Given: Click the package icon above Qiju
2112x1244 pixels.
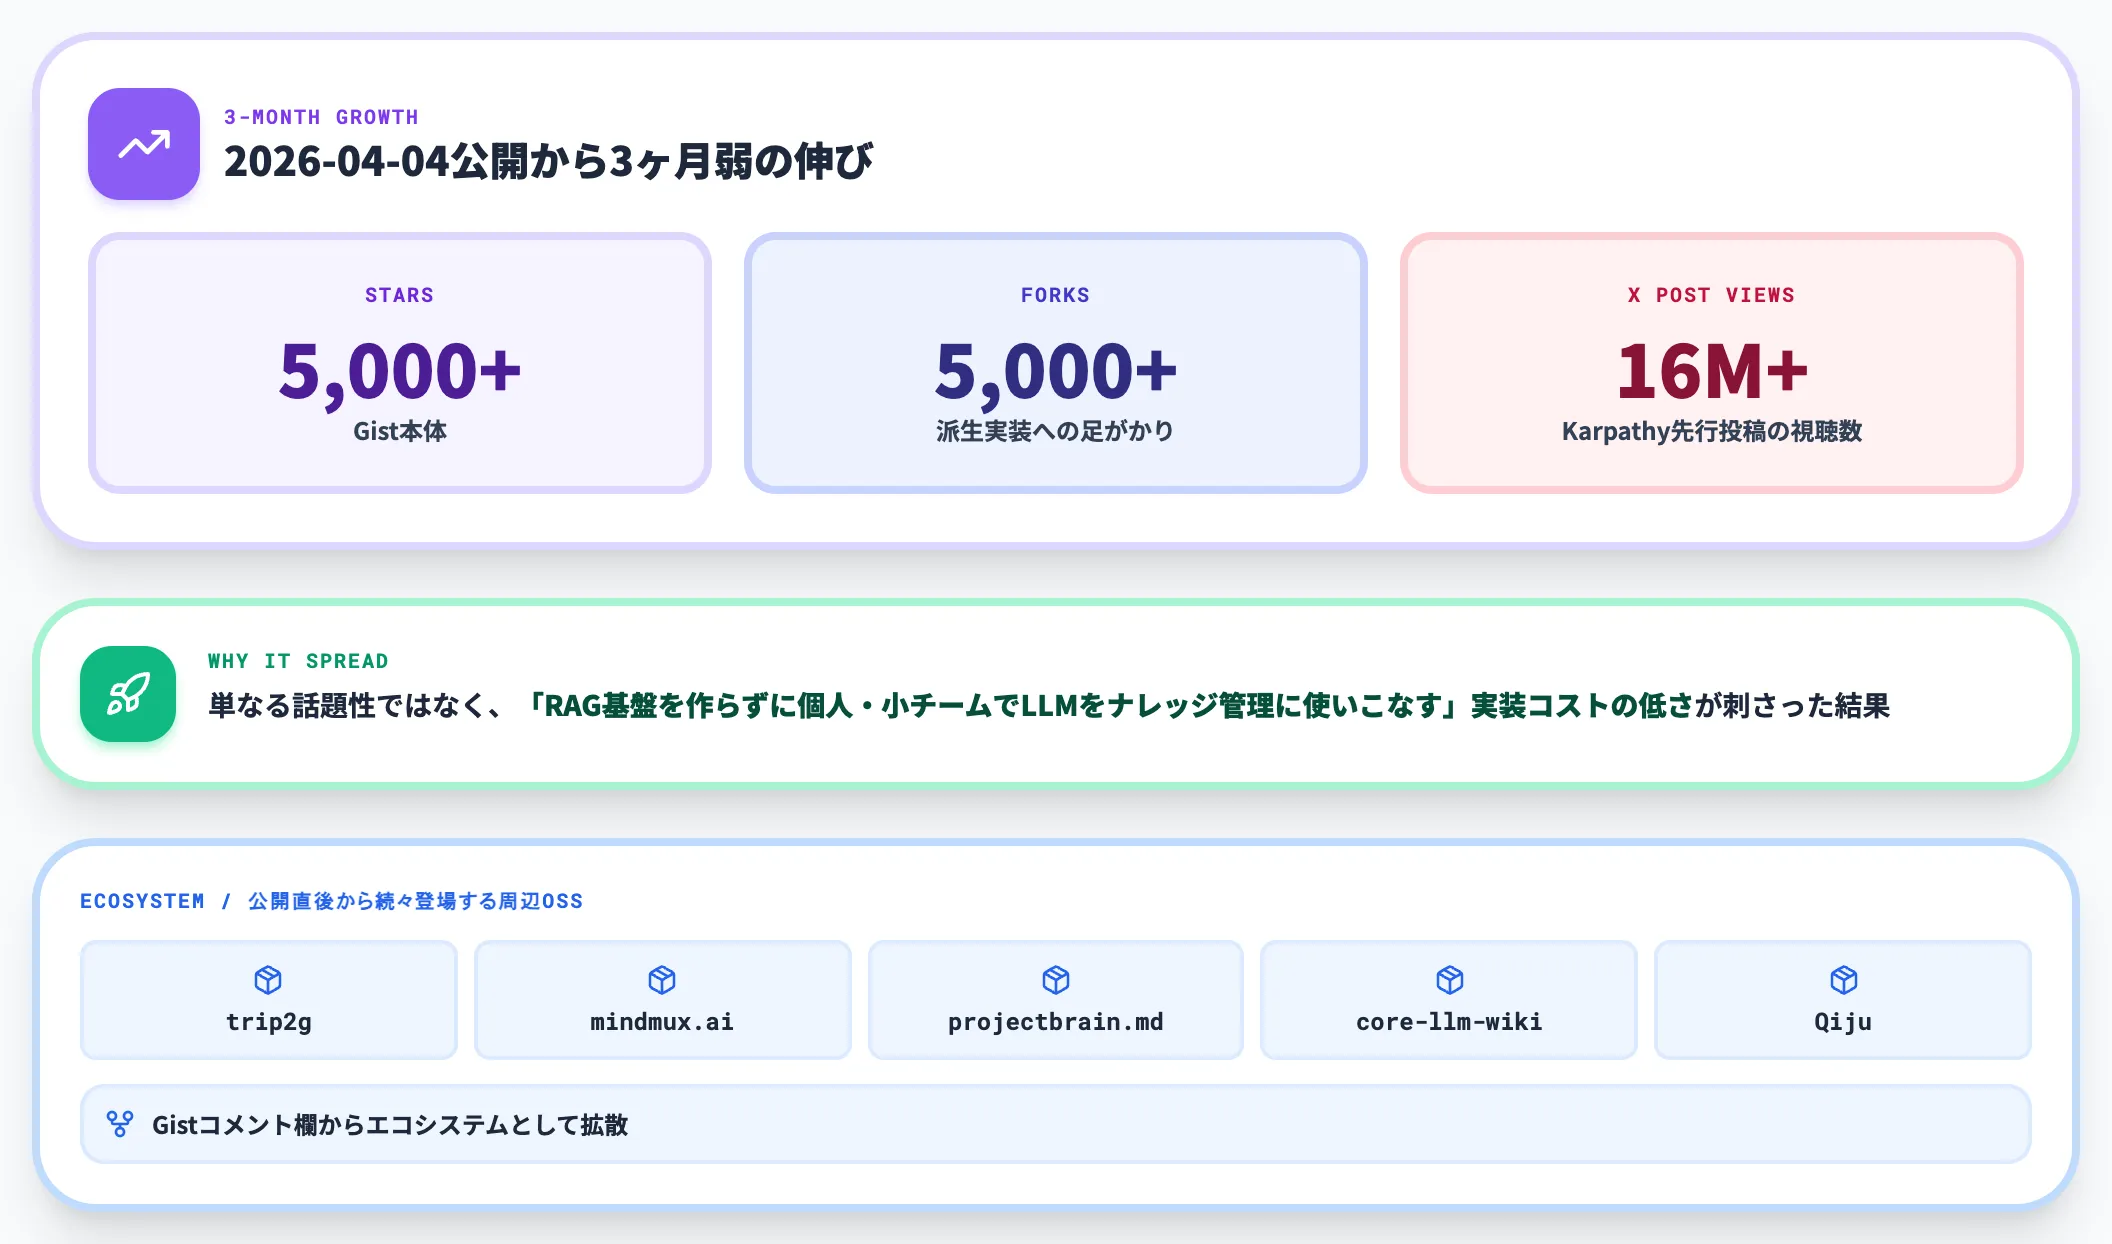Looking at the screenshot, I should click(x=1844, y=980).
